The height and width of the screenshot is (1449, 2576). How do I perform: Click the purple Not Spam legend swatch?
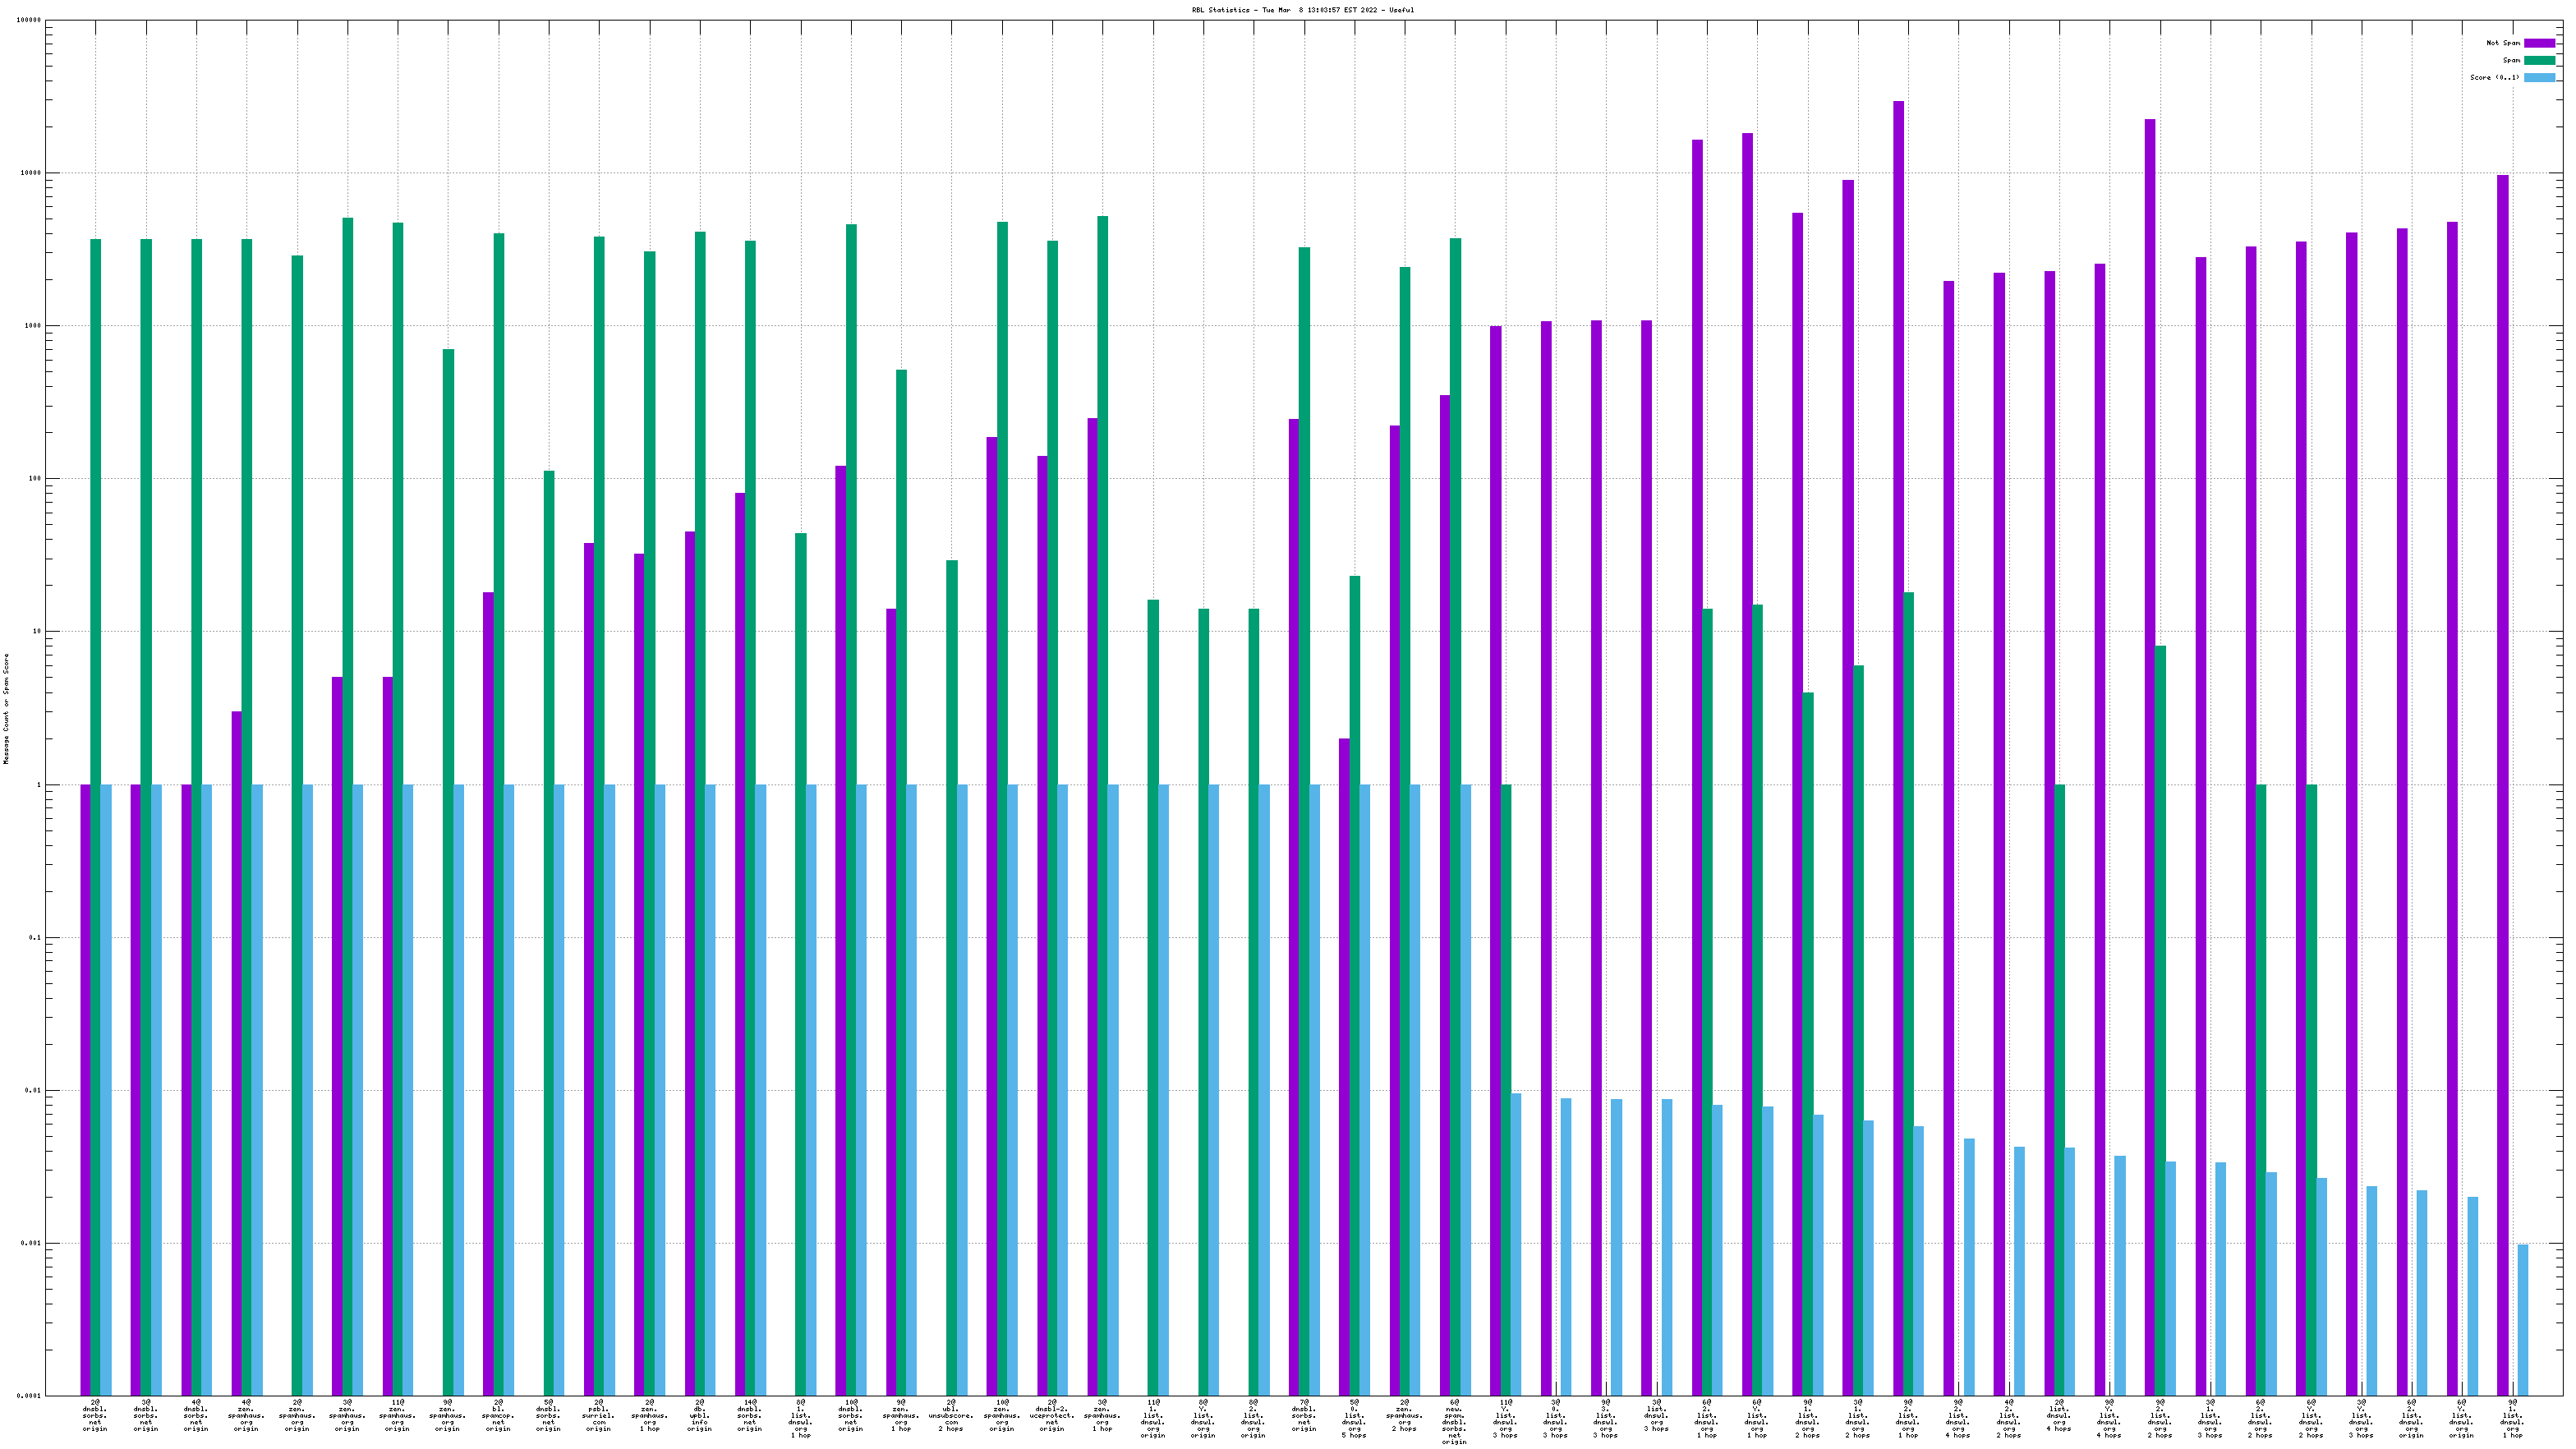(2539, 43)
